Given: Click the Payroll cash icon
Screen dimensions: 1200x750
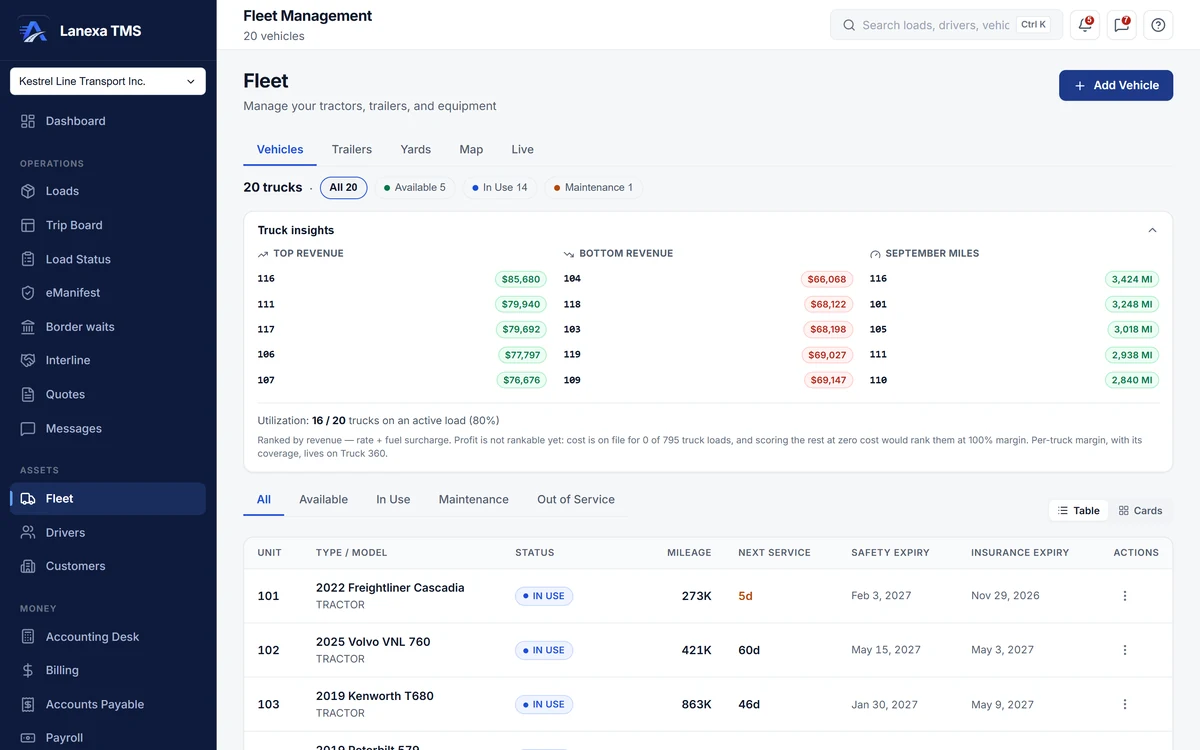Looking at the screenshot, I should coord(28,738).
